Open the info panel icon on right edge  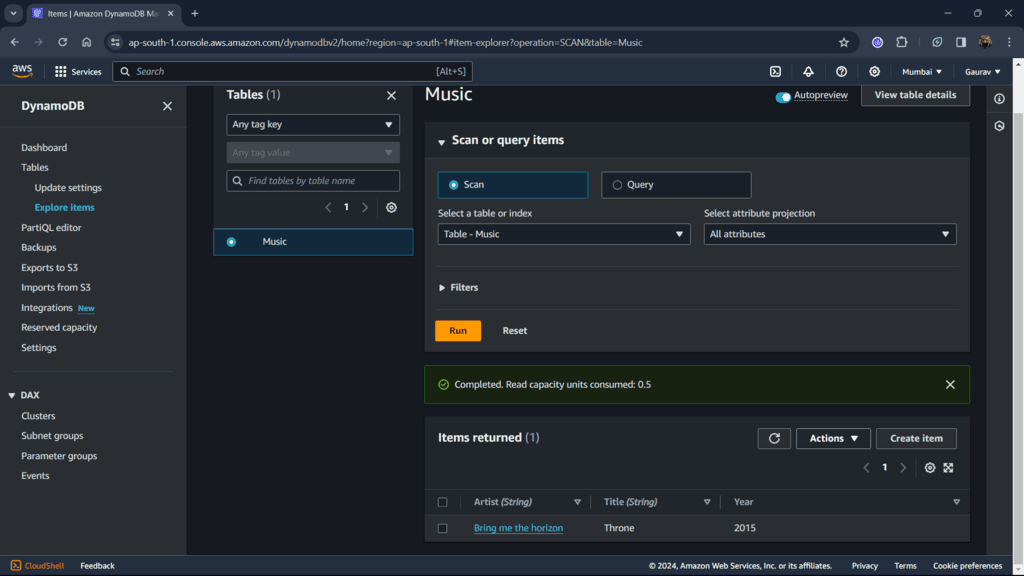pos(999,99)
